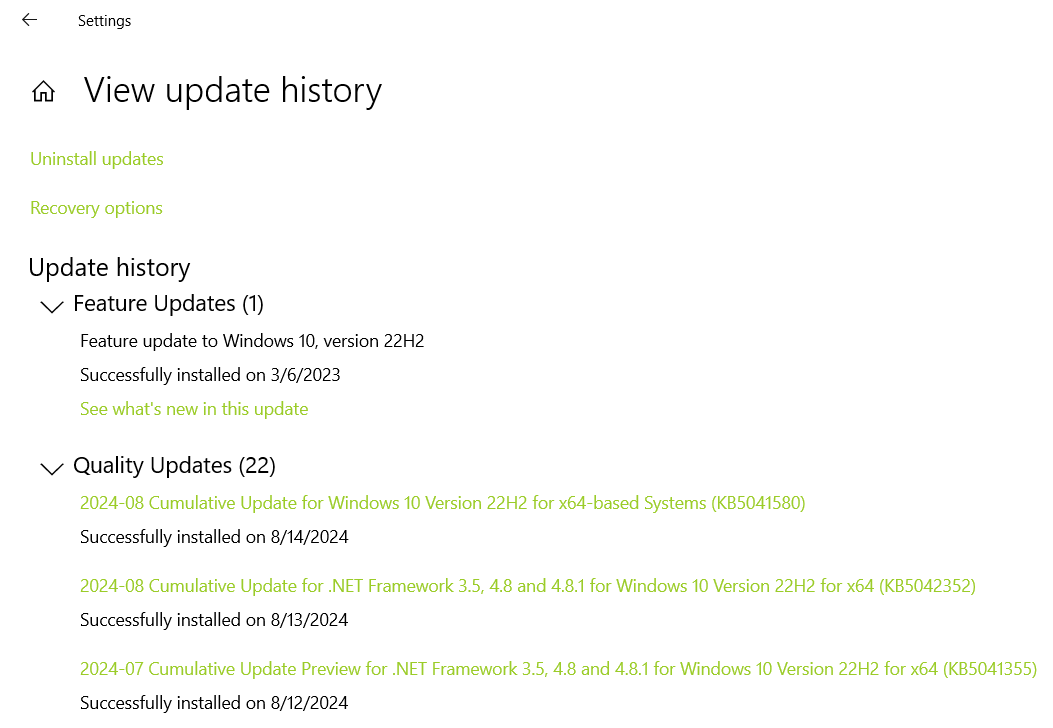This screenshot has height=728, width=1053.
Task: Open the KB5041580 cumulative update link
Action: coord(443,503)
